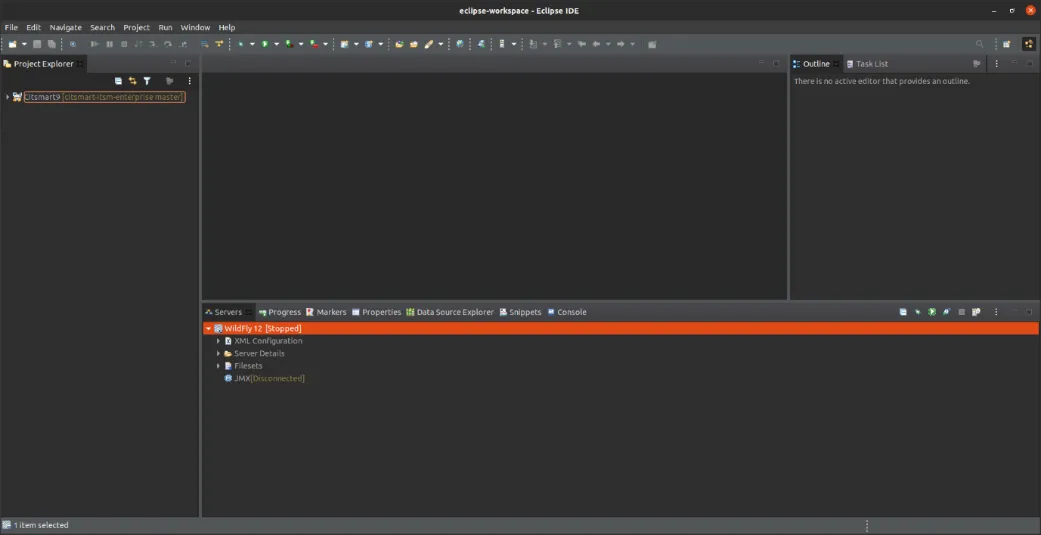
Task: Switch to the Task List tab
Action: [867, 64]
